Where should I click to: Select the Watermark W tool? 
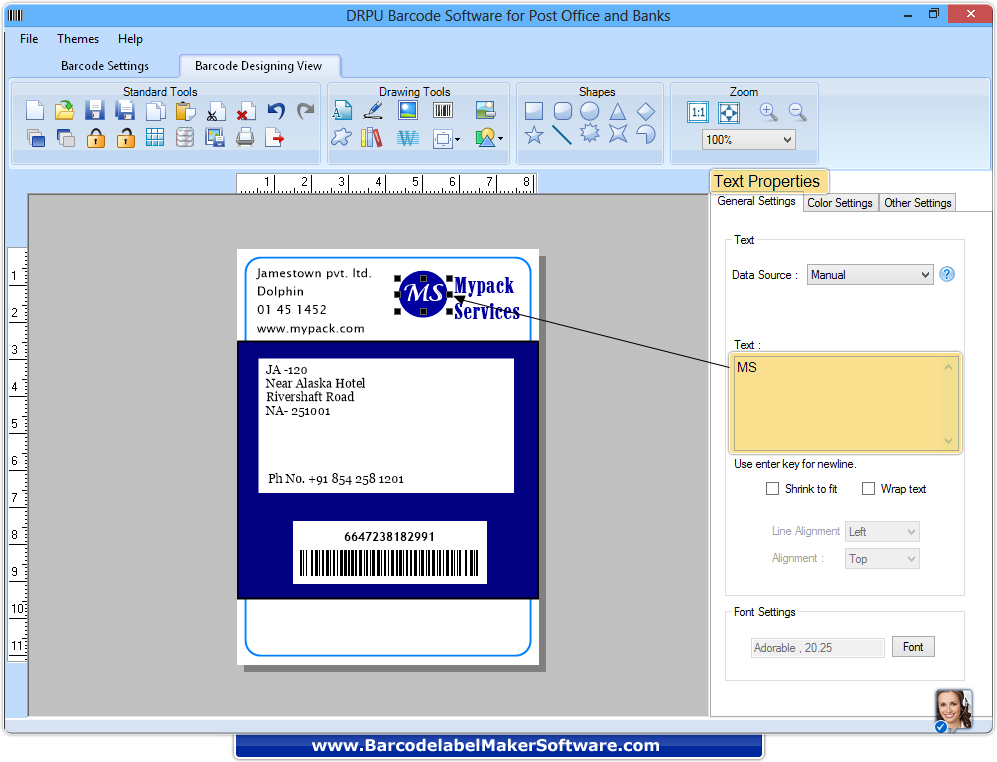(x=408, y=138)
